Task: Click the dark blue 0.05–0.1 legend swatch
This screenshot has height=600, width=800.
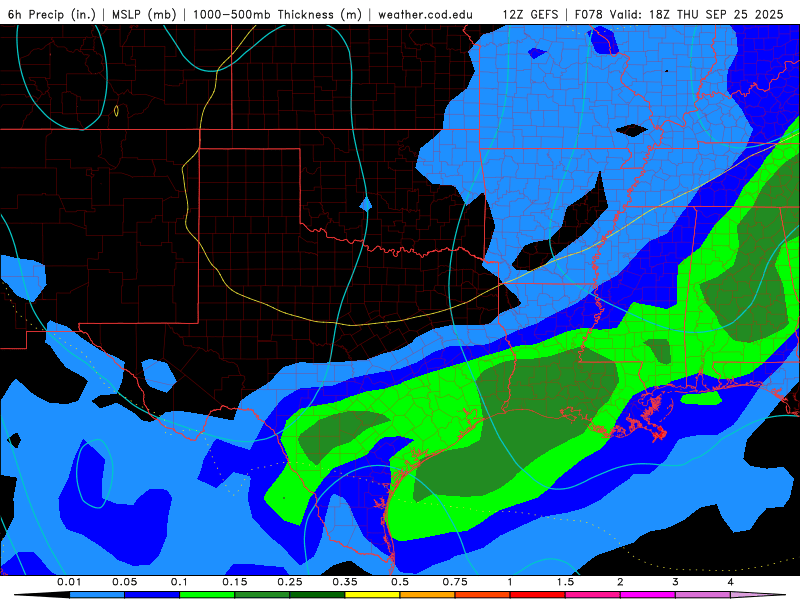Action: pos(152,595)
